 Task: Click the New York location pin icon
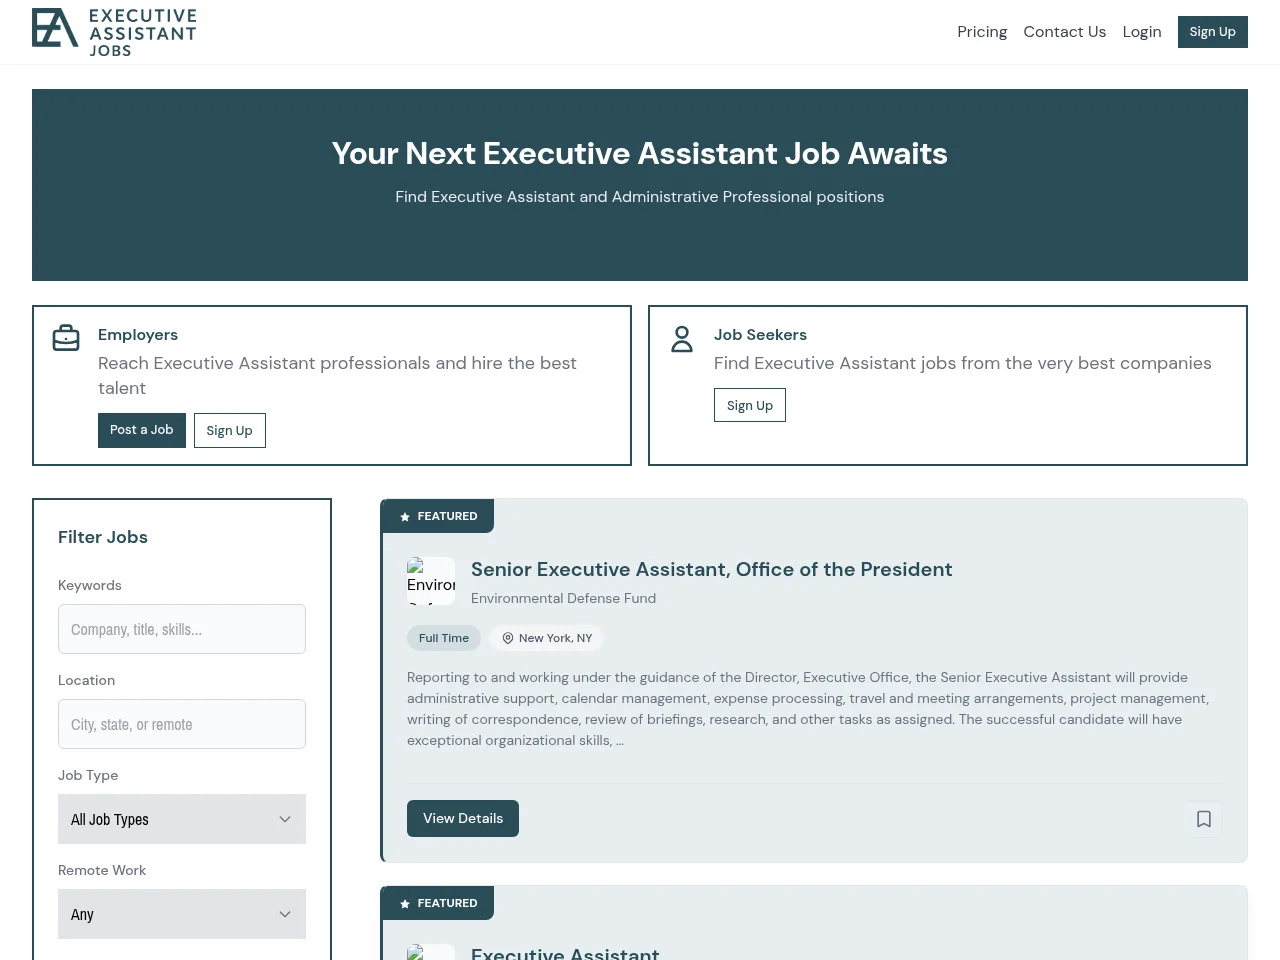coord(508,638)
